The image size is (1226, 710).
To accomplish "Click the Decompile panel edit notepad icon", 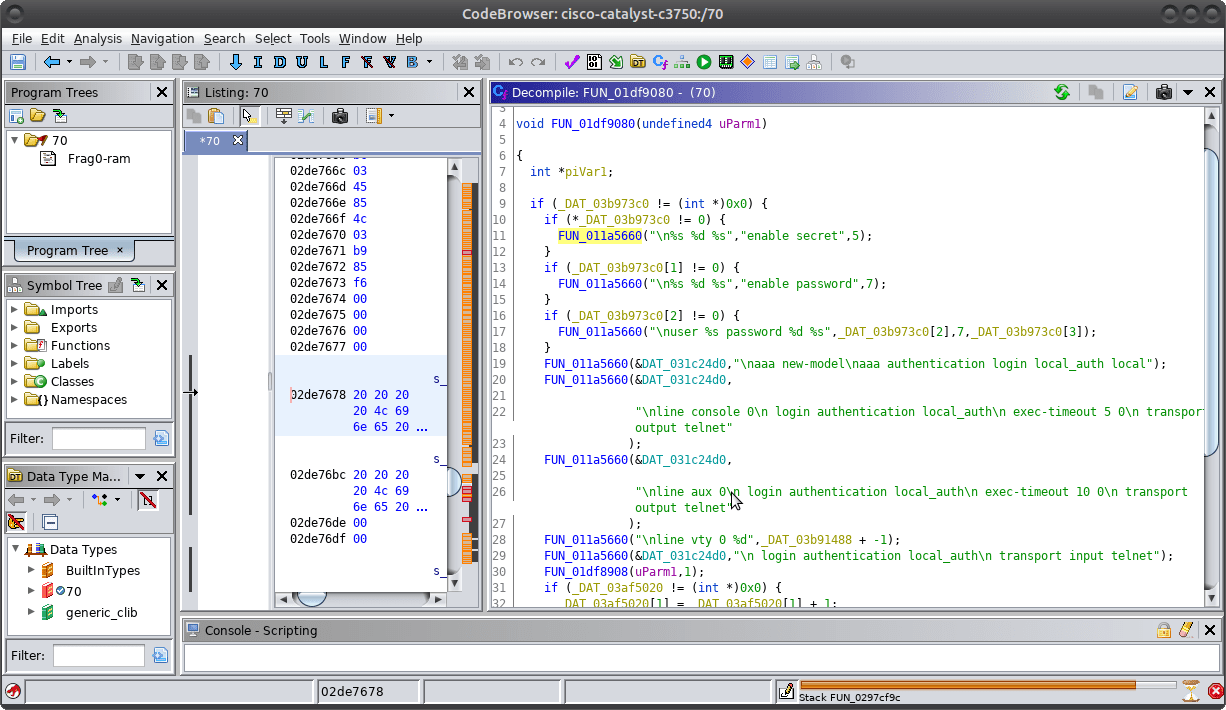I will pyautogui.click(x=1130, y=92).
